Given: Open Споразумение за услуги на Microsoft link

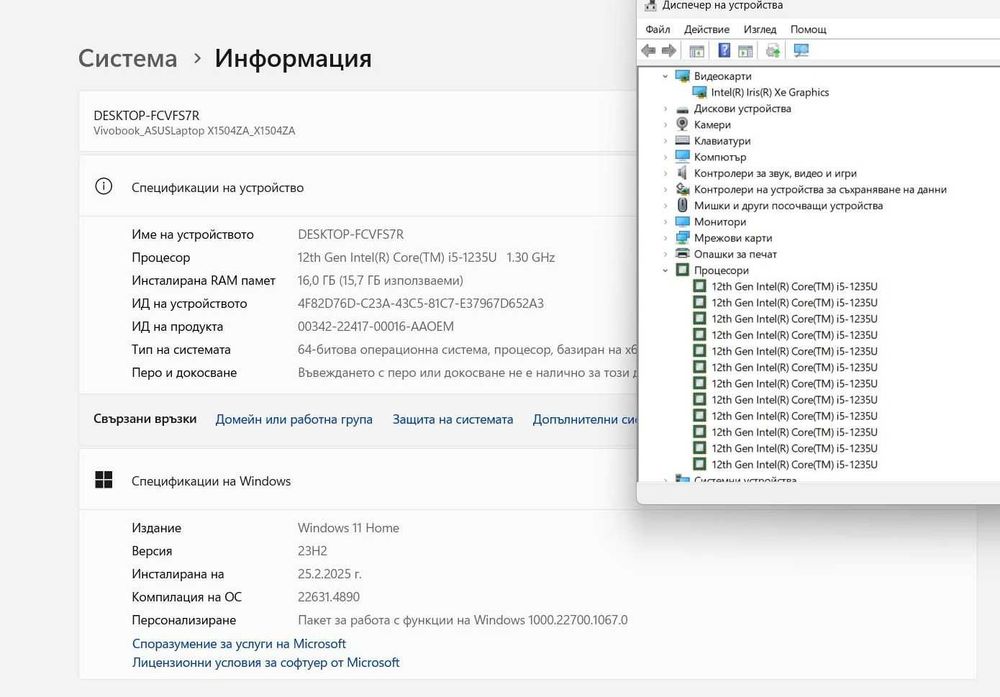Looking at the screenshot, I should coord(239,643).
